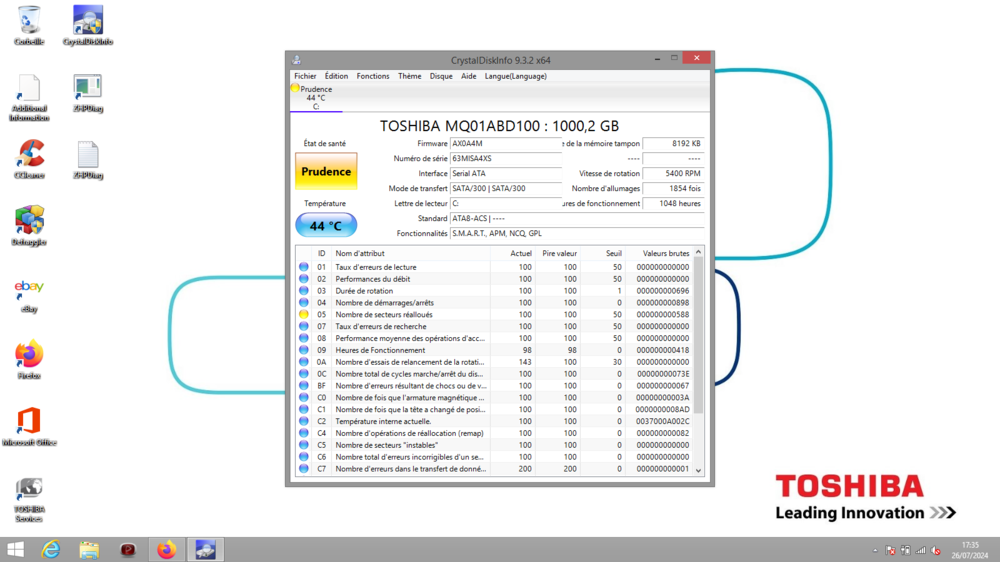The image size is (1000, 562).
Task: Select the C: disk Prudence tab
Action: pyautogui.click(x=315, y=97)
